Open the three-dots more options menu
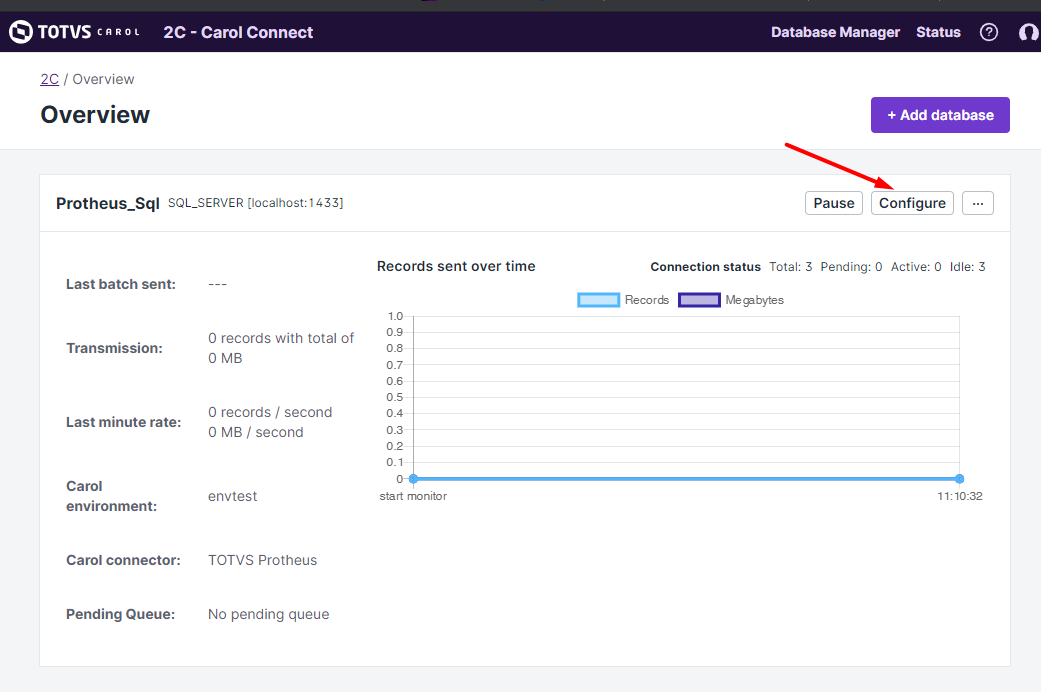This screenshot has width=1041, height=692. [x=977, y=203]
